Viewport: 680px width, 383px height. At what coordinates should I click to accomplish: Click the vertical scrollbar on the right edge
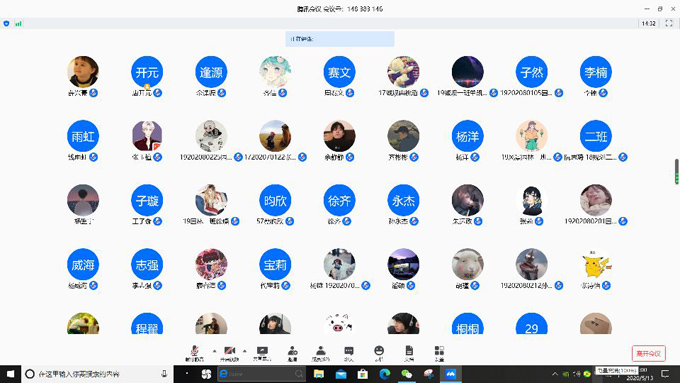[677, 172]
